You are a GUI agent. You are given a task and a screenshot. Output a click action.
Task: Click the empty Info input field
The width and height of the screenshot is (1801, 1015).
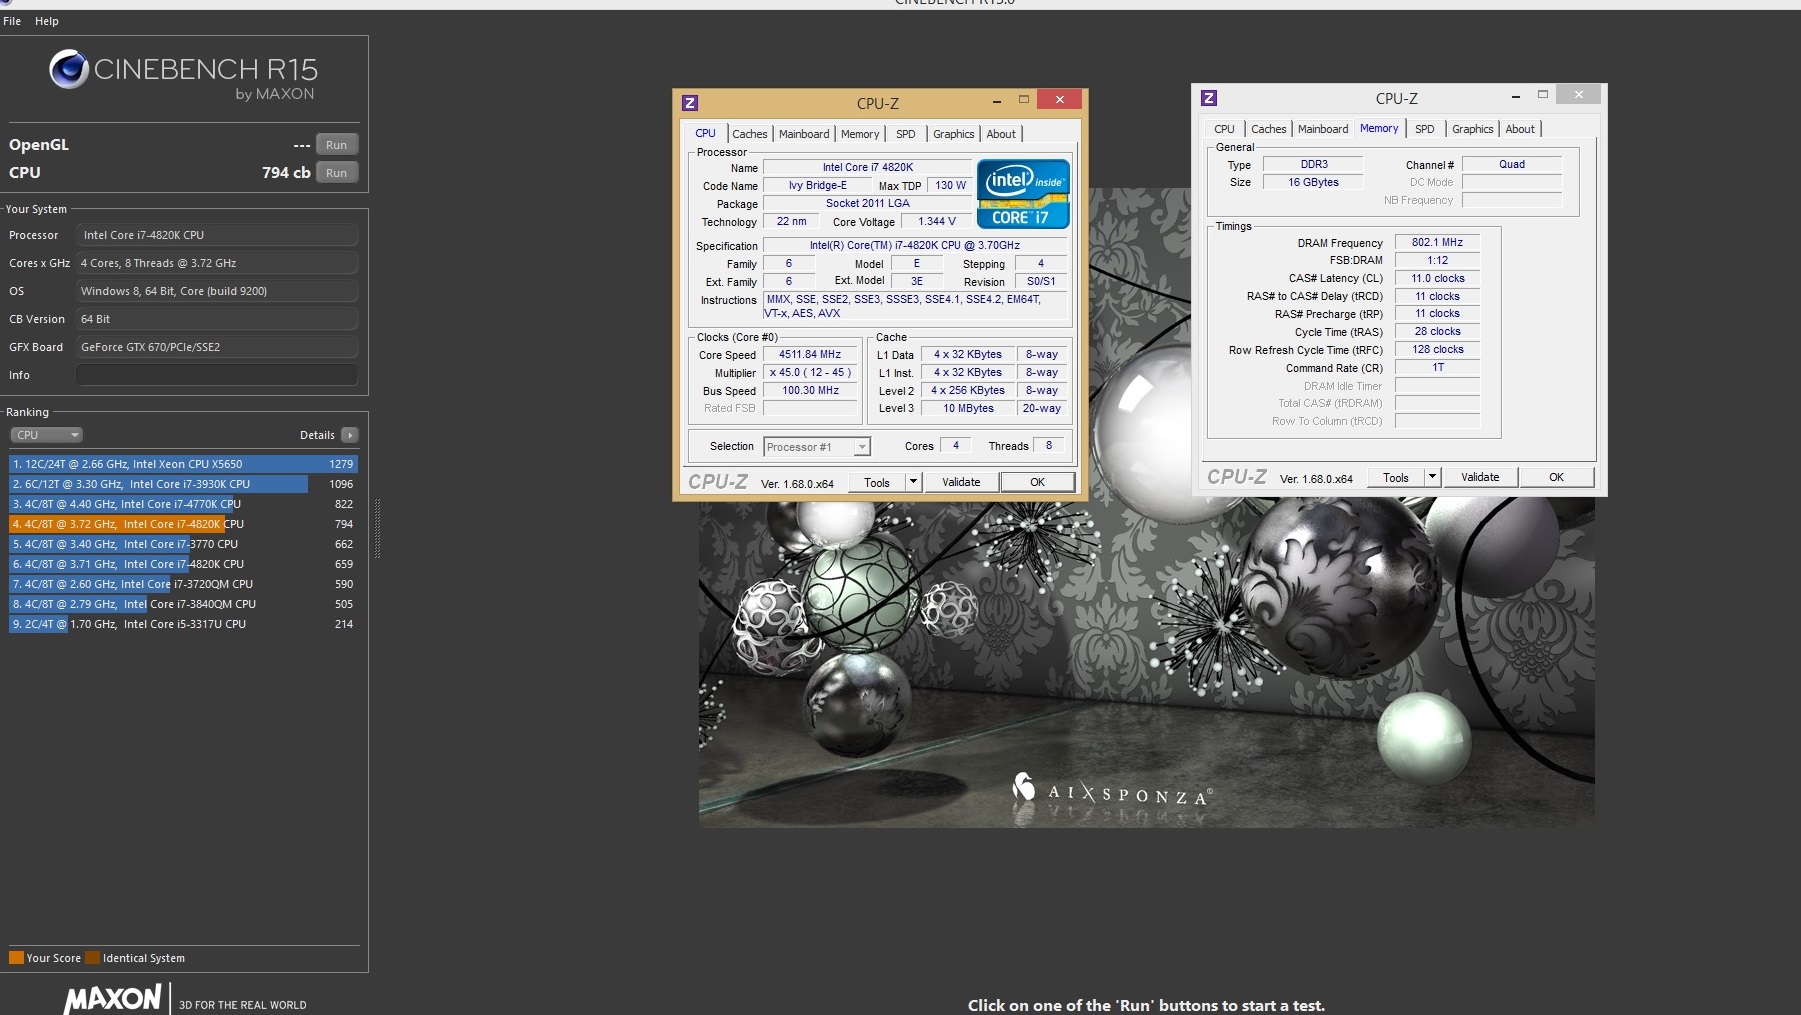point(217,375)
